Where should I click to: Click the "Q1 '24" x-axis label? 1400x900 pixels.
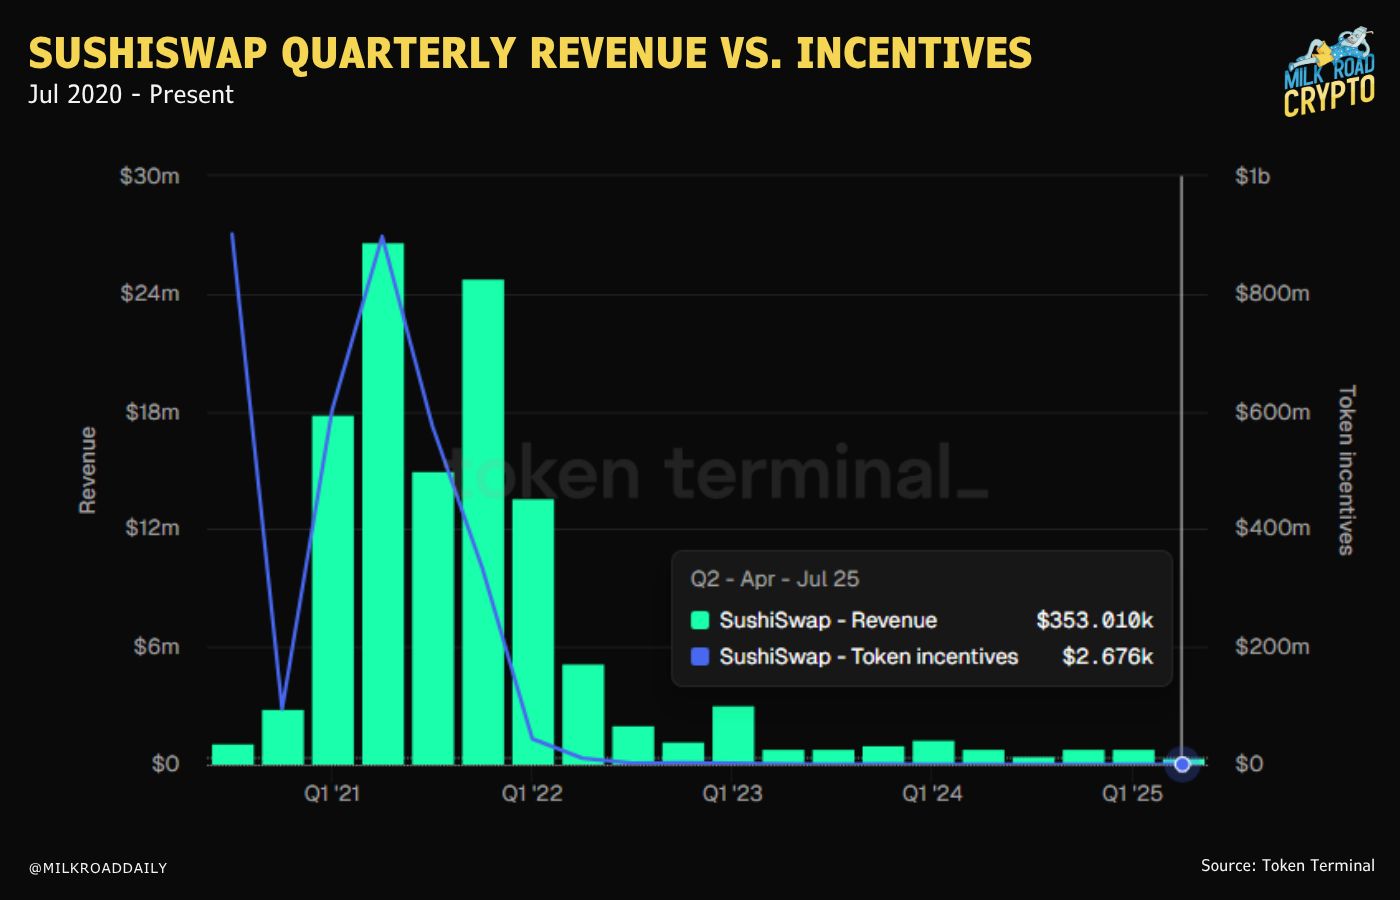pyautogui.click(x=933, y=794)
